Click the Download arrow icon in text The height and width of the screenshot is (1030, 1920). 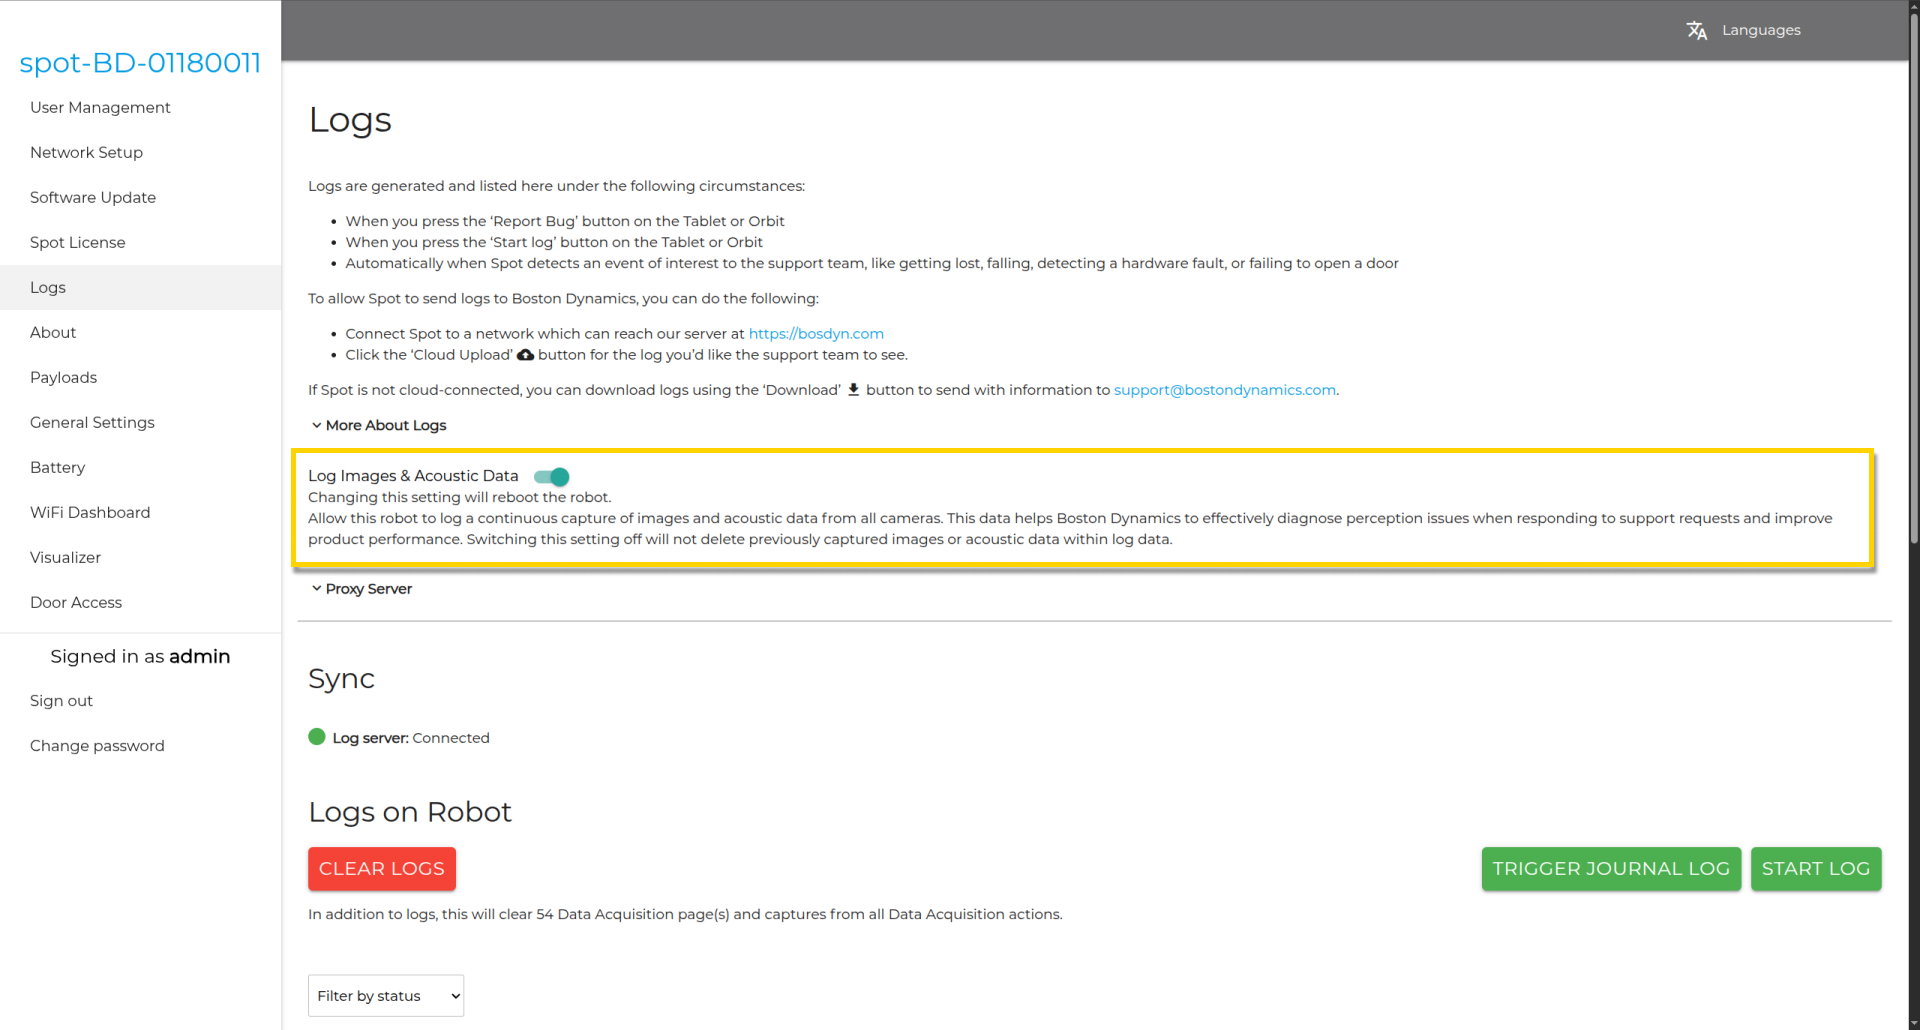click(x=853, y=390)
